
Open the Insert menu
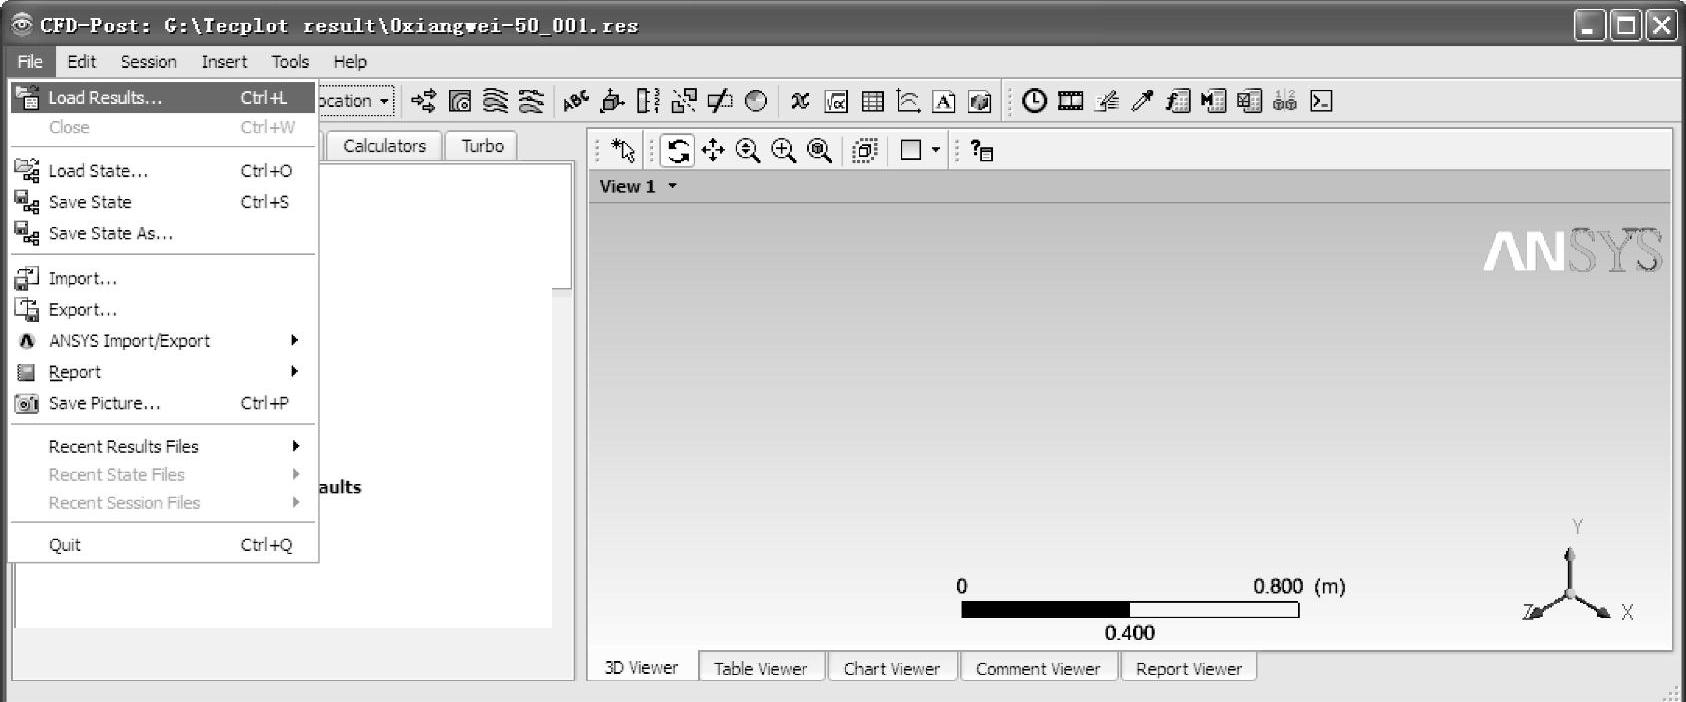pos(224,62)
